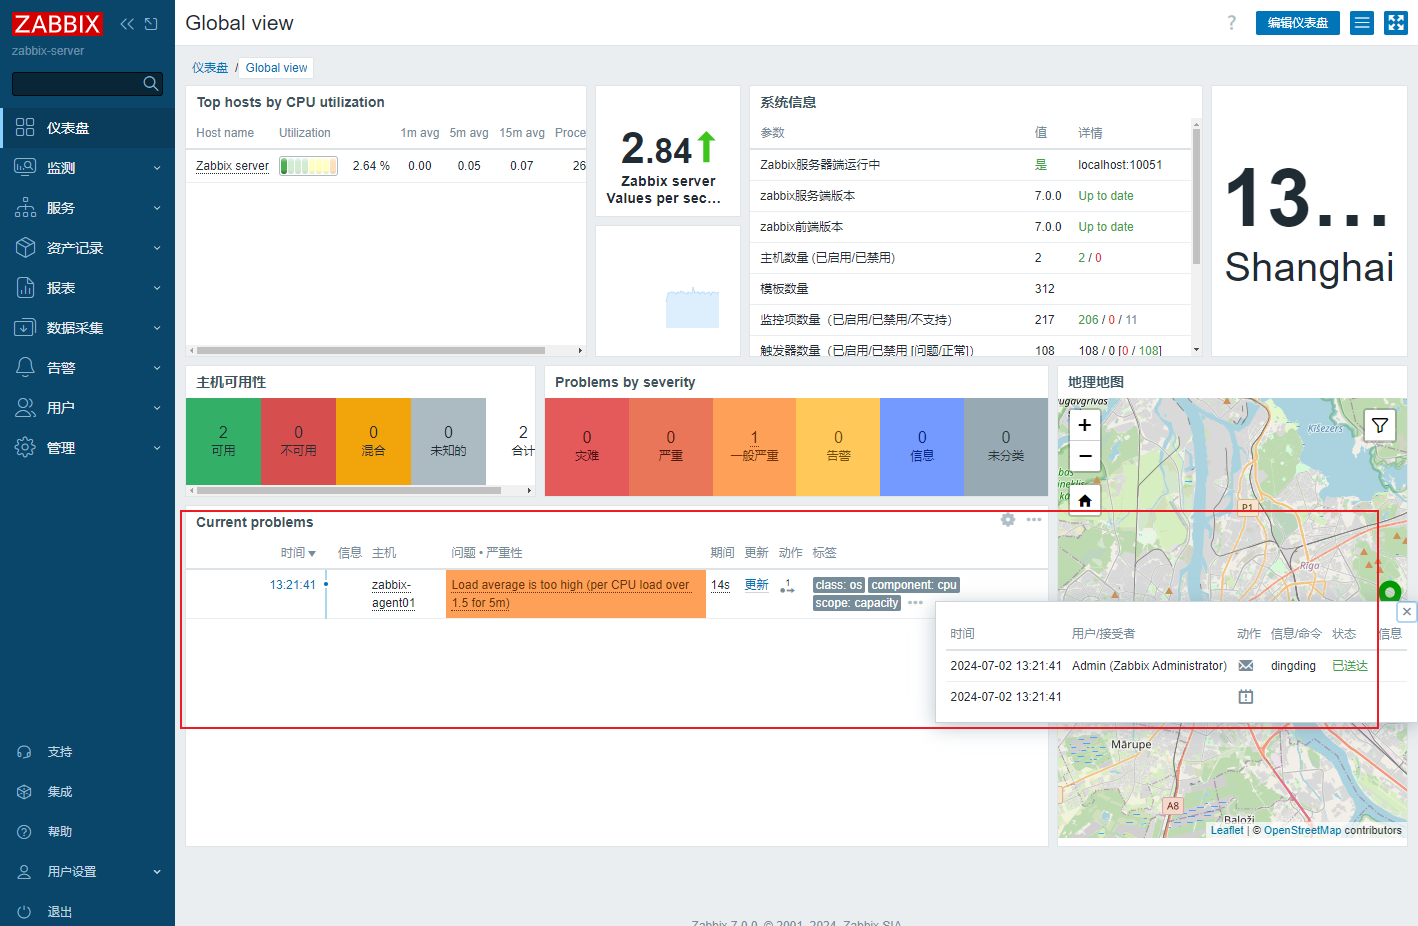Viewport: 1418px width, 926px height.
Task: Close the actions popup
Action: [1407, 611]
